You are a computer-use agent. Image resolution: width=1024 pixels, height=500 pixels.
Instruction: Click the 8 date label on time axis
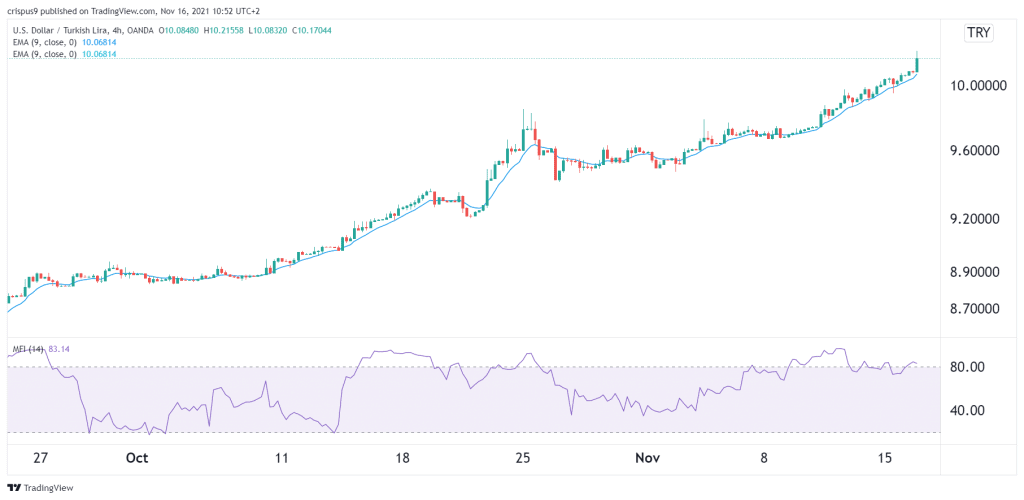pos(764,458)
